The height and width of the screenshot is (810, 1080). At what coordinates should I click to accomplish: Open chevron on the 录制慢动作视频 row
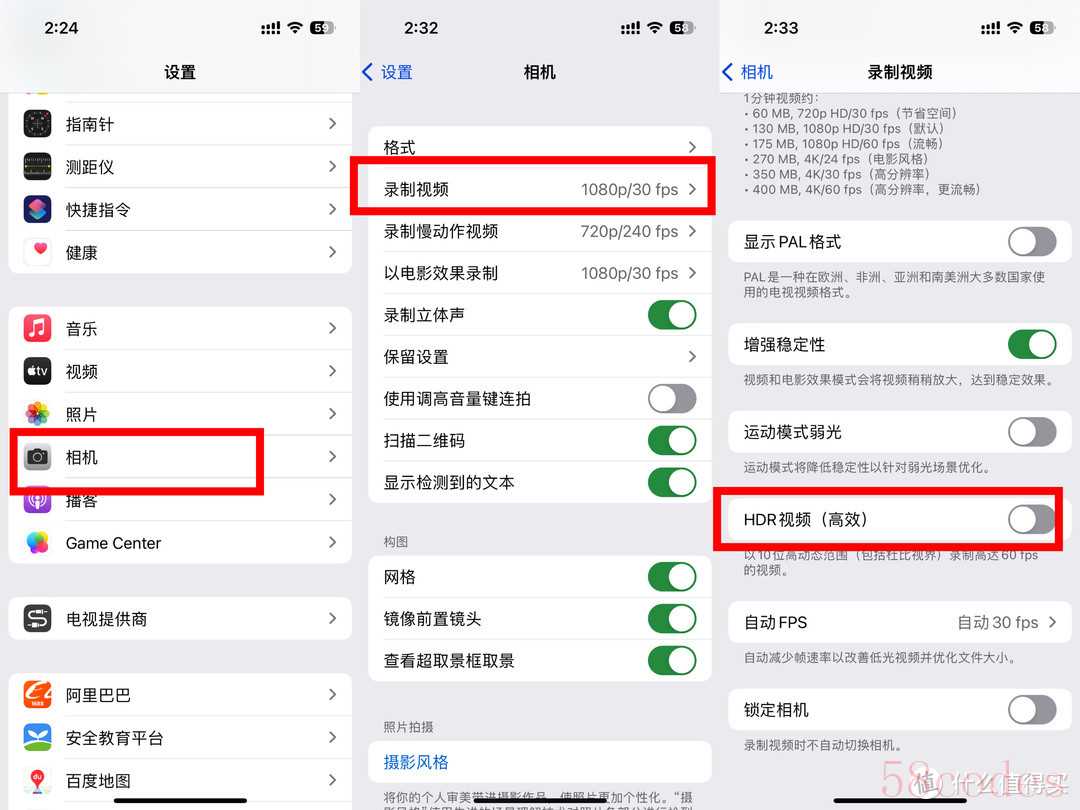692,231
